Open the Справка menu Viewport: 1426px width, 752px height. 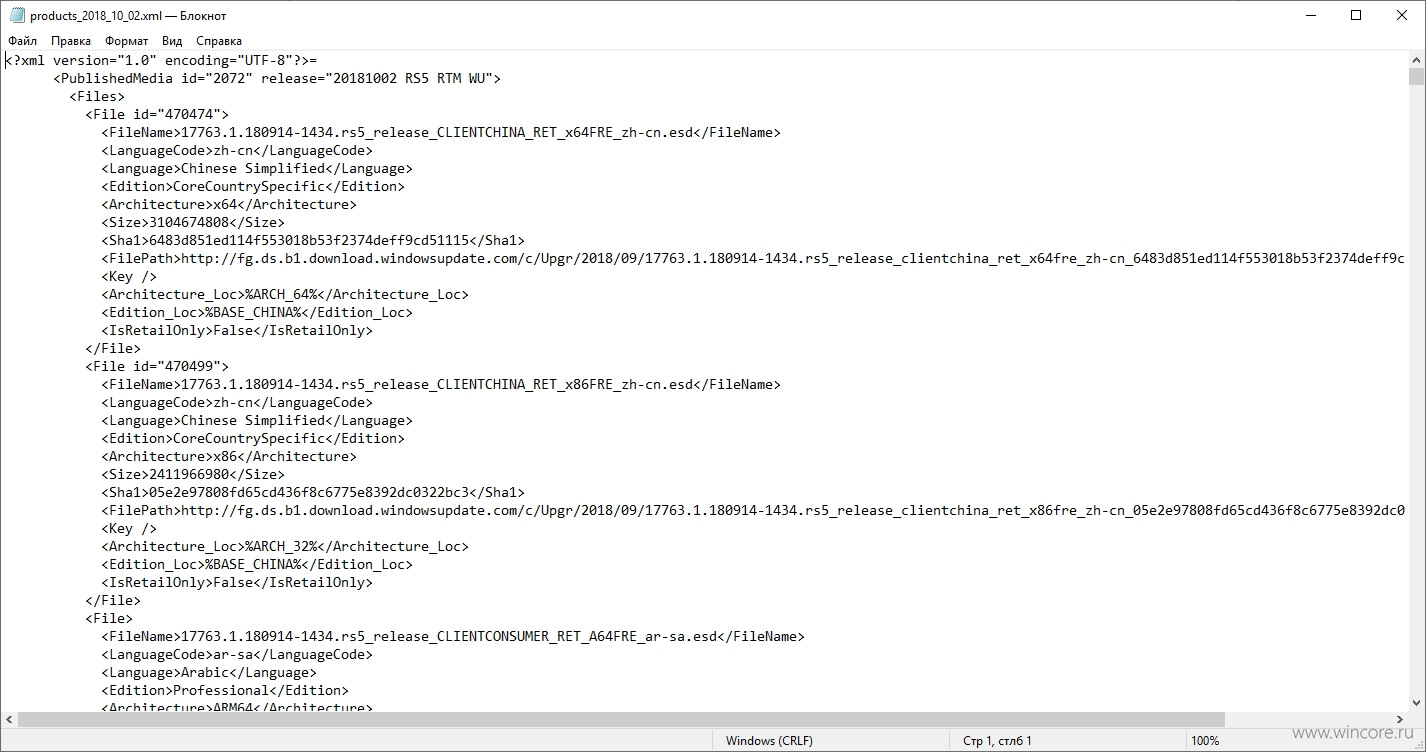pos(219,41)
